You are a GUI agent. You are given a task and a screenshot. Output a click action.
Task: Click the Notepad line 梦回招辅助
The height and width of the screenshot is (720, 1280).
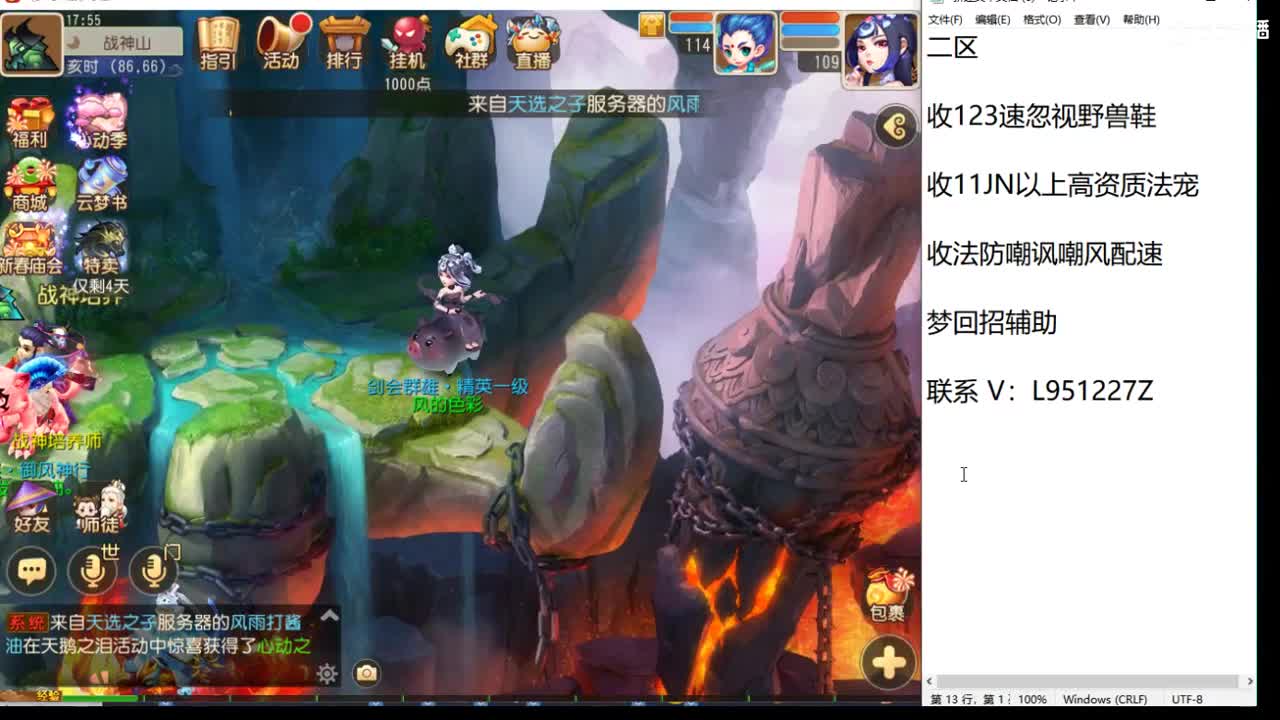tap(992, 323)
